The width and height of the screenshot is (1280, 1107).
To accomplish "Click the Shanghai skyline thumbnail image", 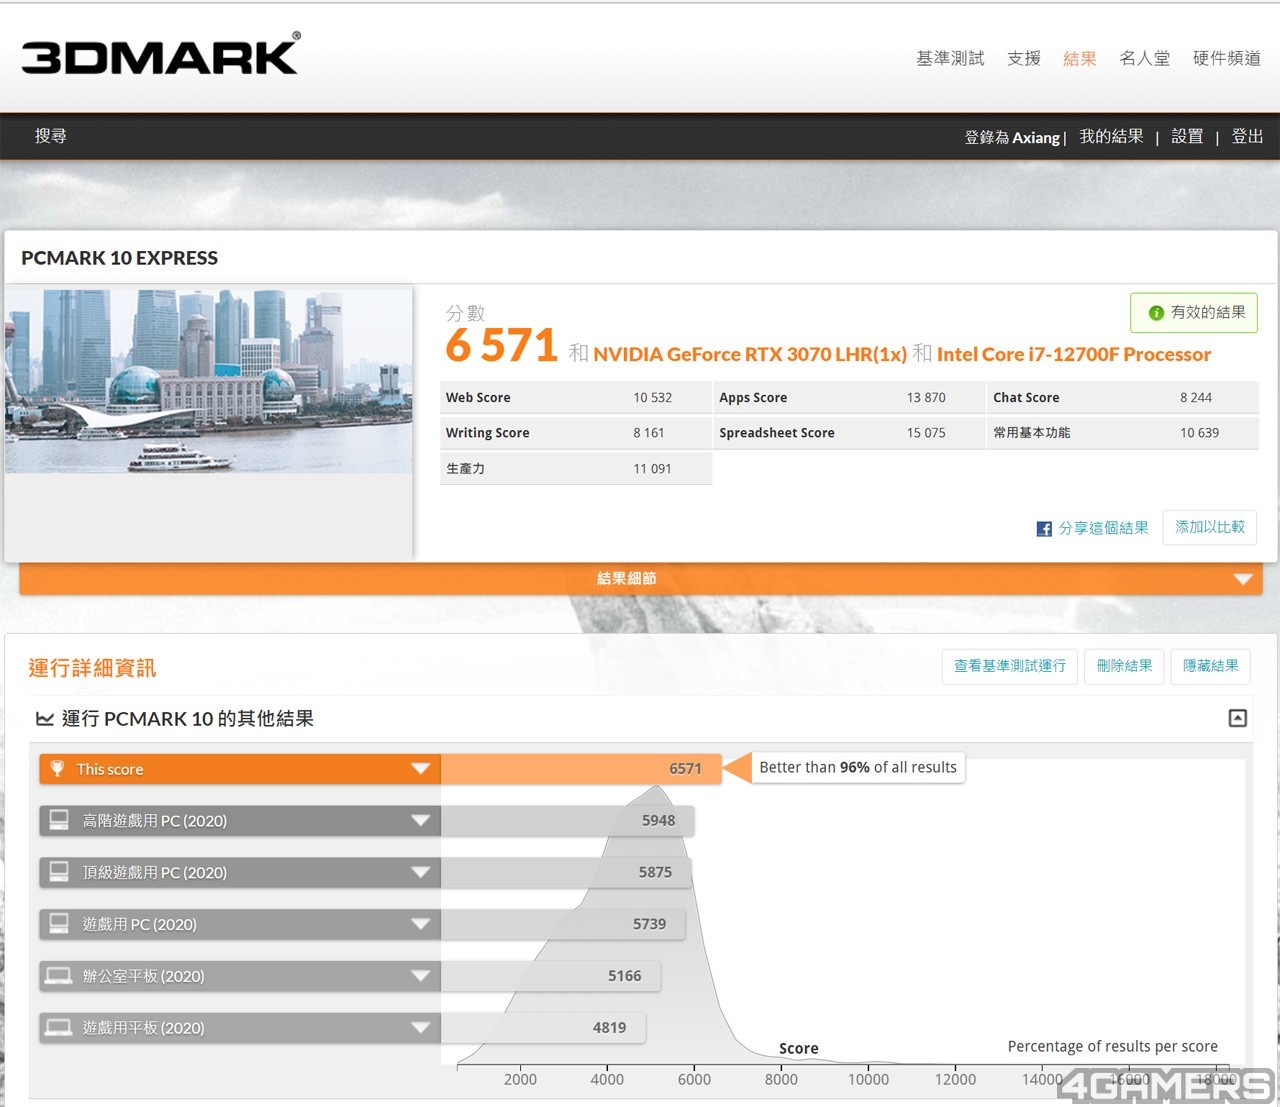I will (209, 381).
